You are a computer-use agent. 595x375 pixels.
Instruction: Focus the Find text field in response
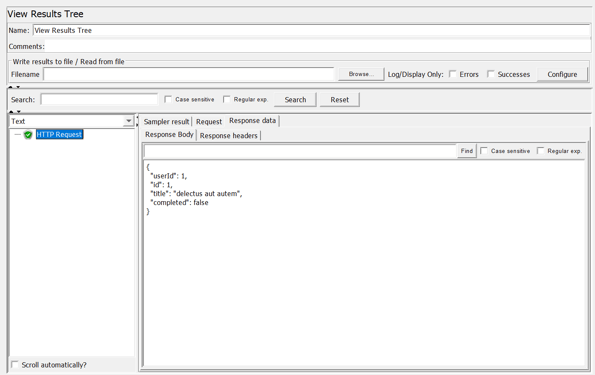(x=300, y=151)
